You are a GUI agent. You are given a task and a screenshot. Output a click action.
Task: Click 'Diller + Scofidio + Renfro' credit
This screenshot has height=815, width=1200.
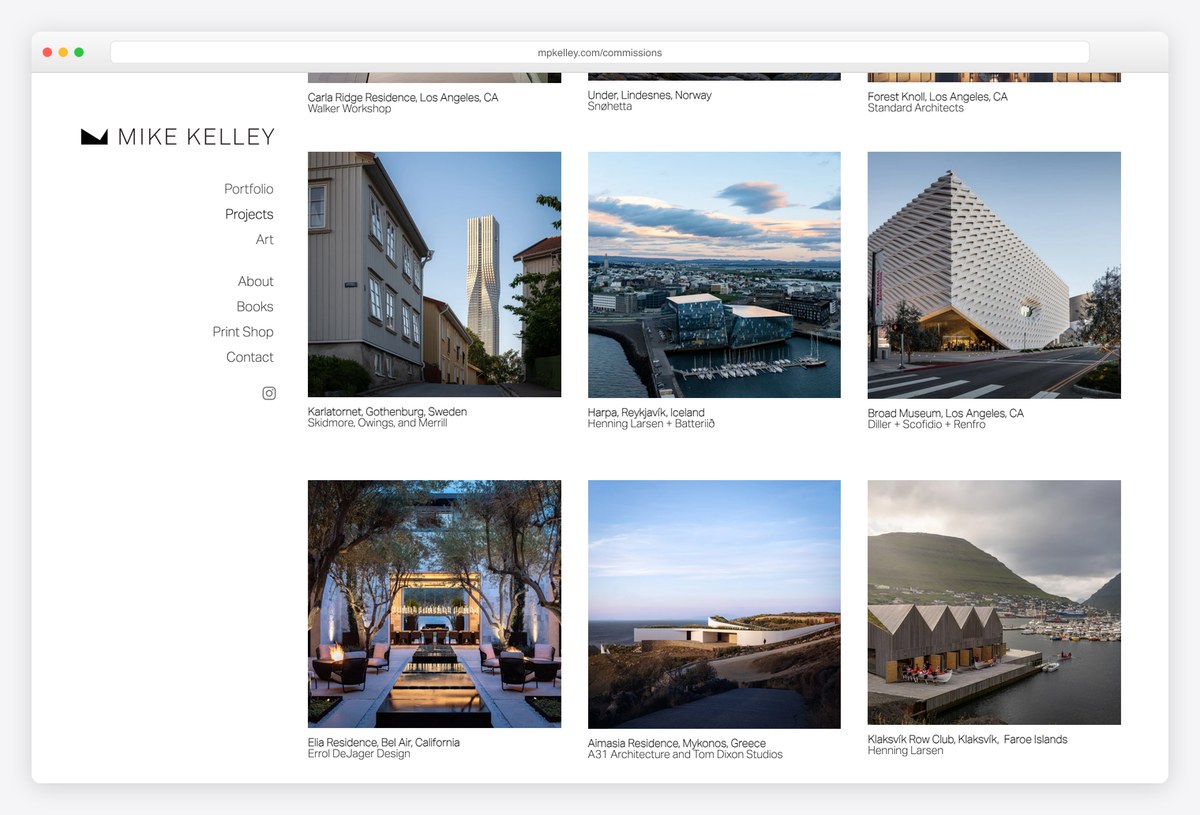927,425
